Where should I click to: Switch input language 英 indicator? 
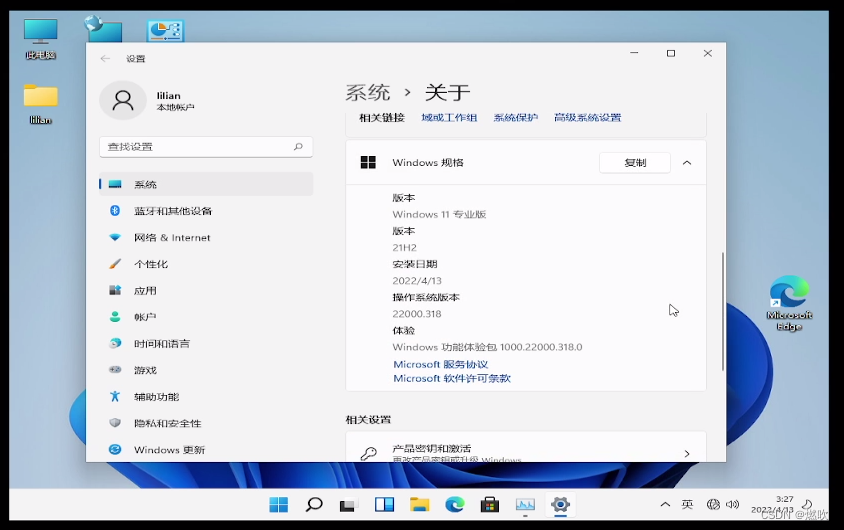687,504
